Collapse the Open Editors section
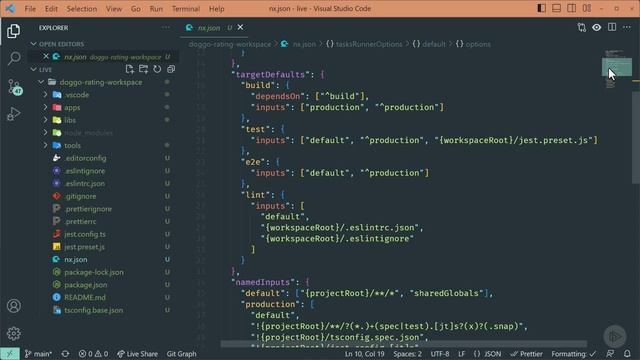Viewport: 640px width, 360px height. click(x=33, y=44)
